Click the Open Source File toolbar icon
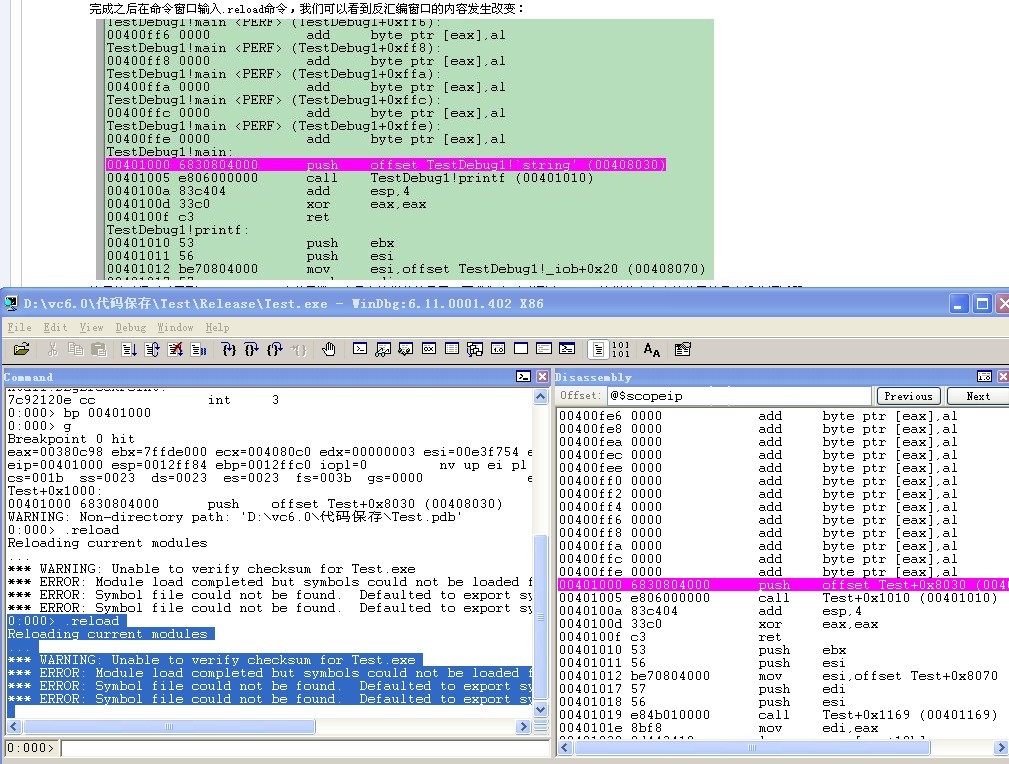Screen dimensions: 1009x764 [21, 349]
